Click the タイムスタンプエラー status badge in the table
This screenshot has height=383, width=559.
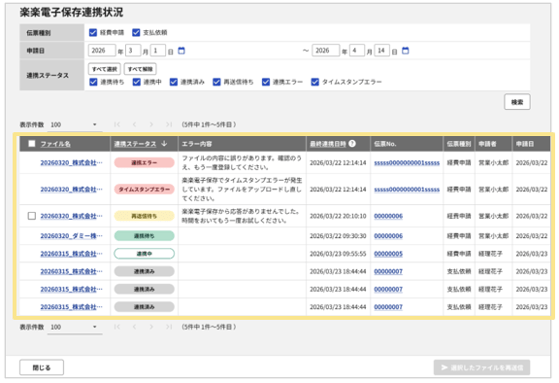coord(144,189)
